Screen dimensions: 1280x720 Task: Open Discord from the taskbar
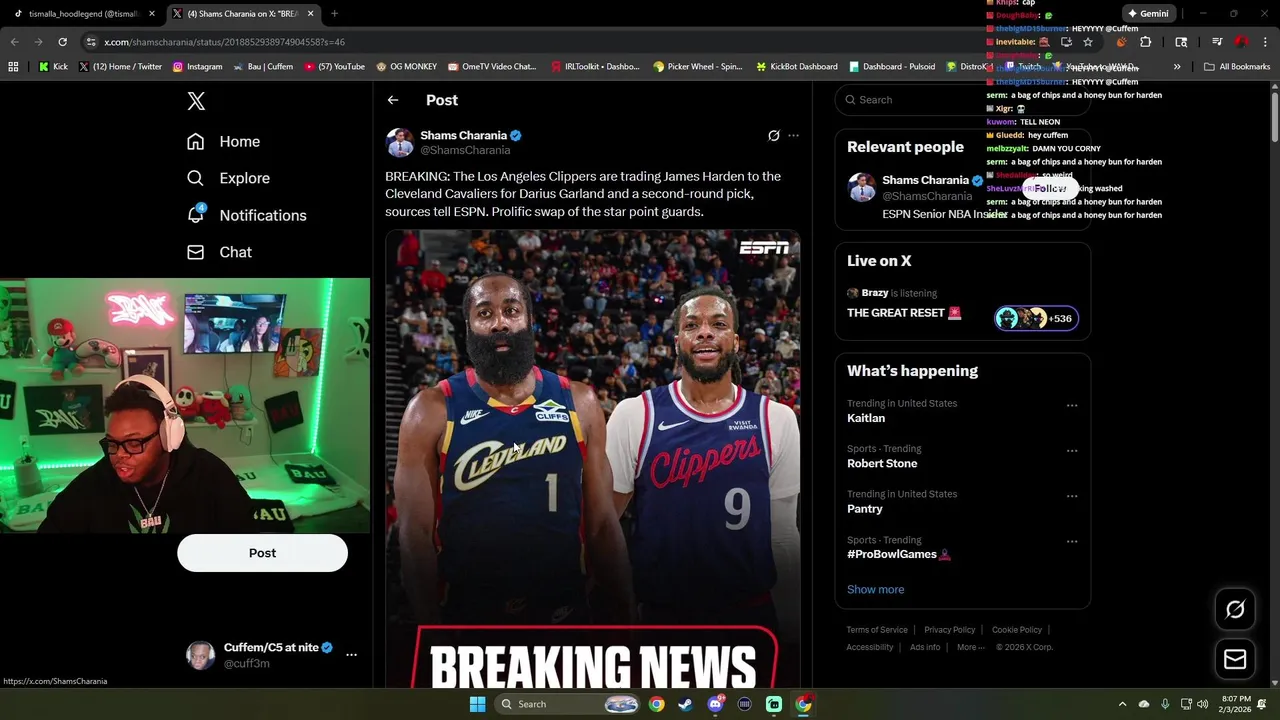tap(715, 704)
